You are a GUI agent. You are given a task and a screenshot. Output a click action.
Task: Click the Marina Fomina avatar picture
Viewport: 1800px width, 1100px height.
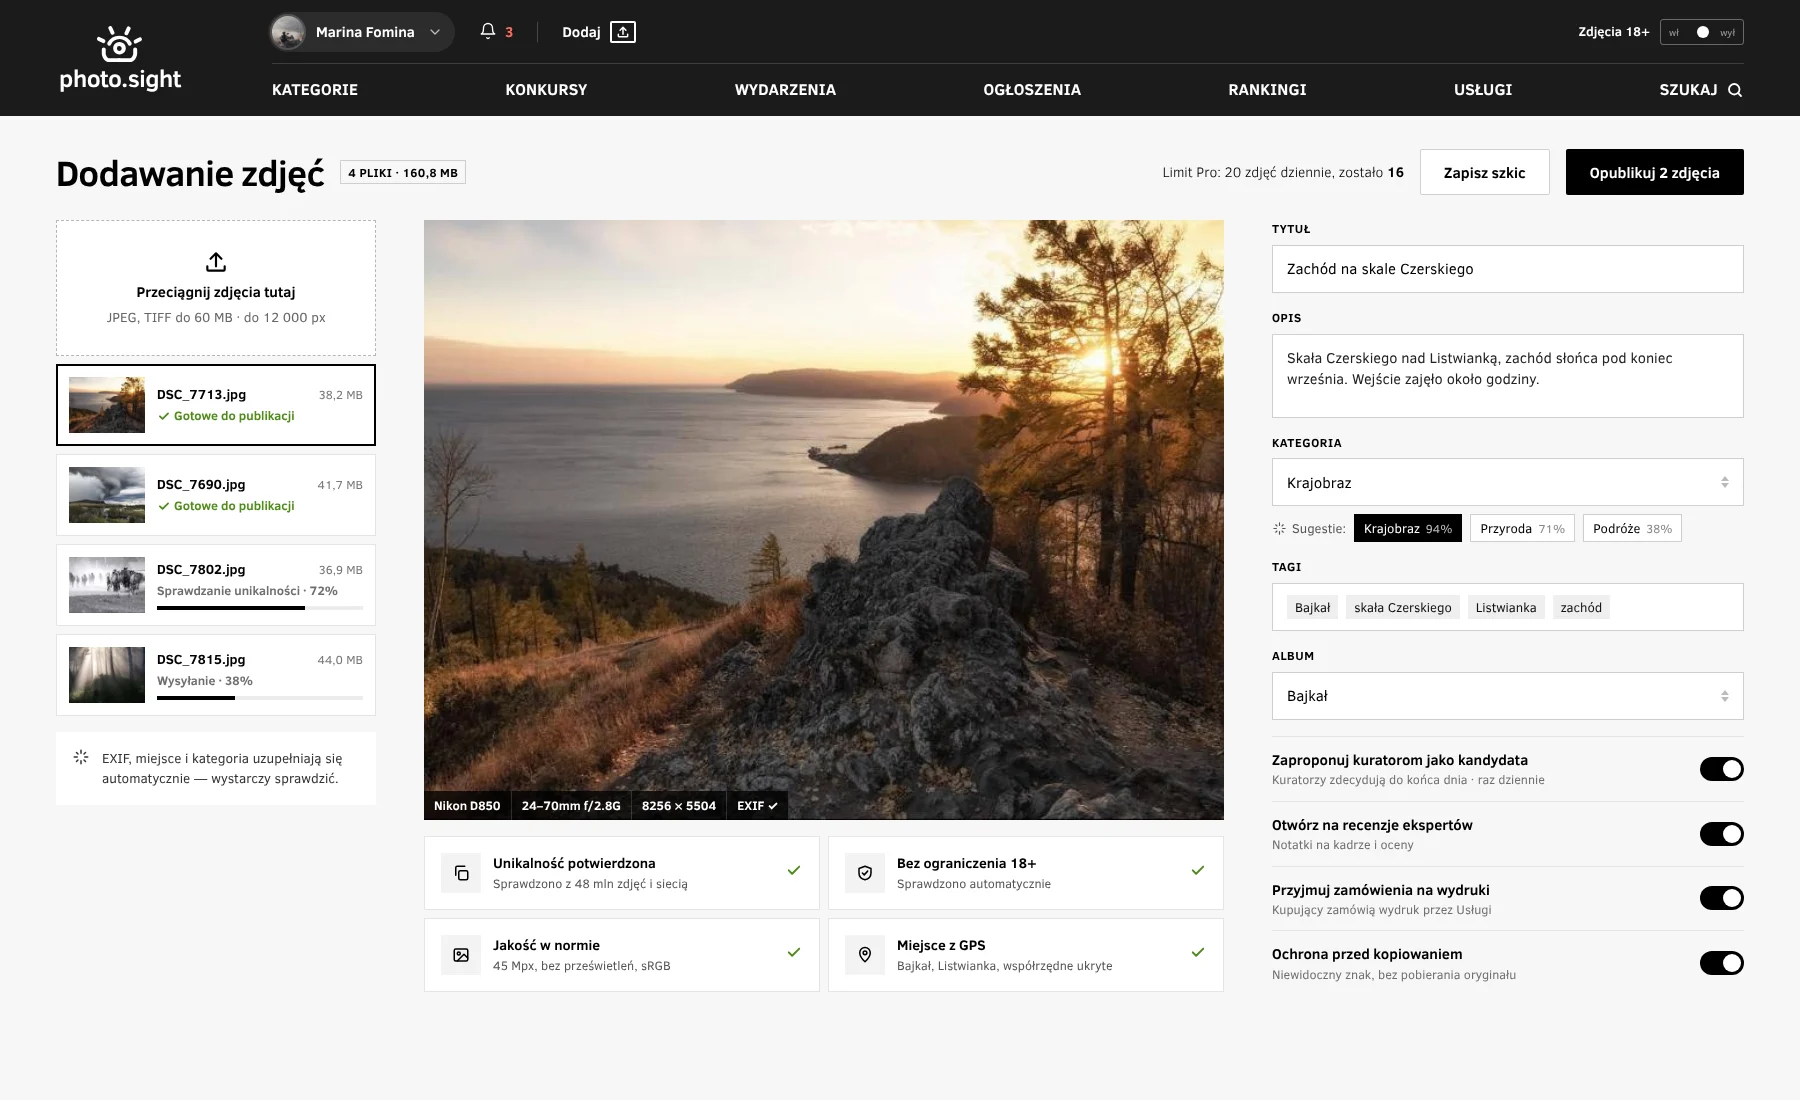[288, 32]
